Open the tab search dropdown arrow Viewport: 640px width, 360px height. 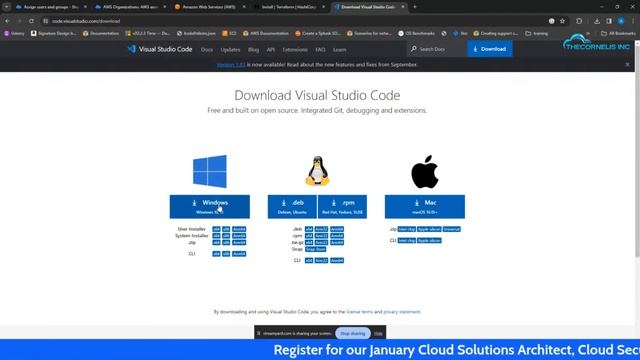(x=7, y=7)
